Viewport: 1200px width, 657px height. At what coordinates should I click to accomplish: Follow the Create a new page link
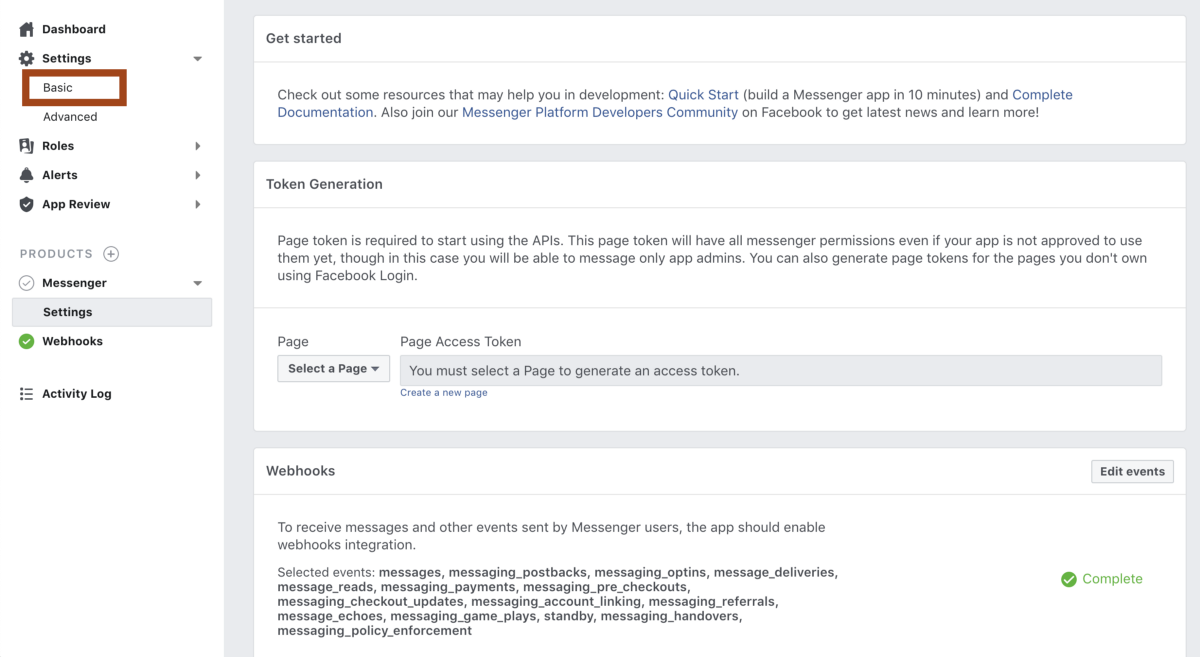(444, 393)
